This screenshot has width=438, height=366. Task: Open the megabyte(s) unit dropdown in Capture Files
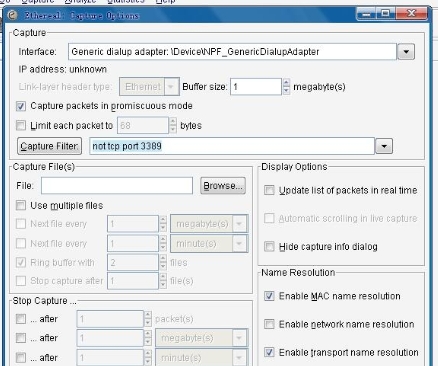[x=209, y=224]
